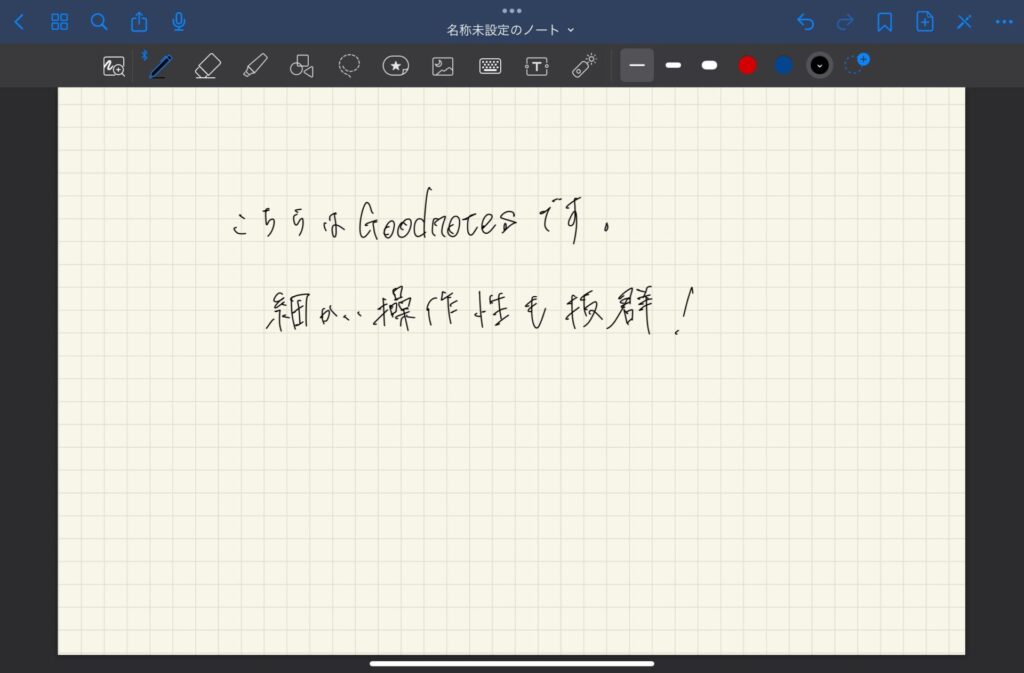
Task: Select the Eraser tool
Action: (x=207, y=66)
